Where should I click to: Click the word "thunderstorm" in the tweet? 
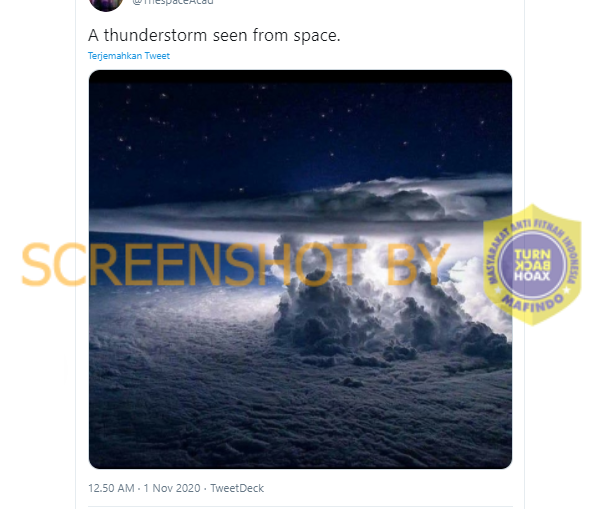(x=155, y=36)
